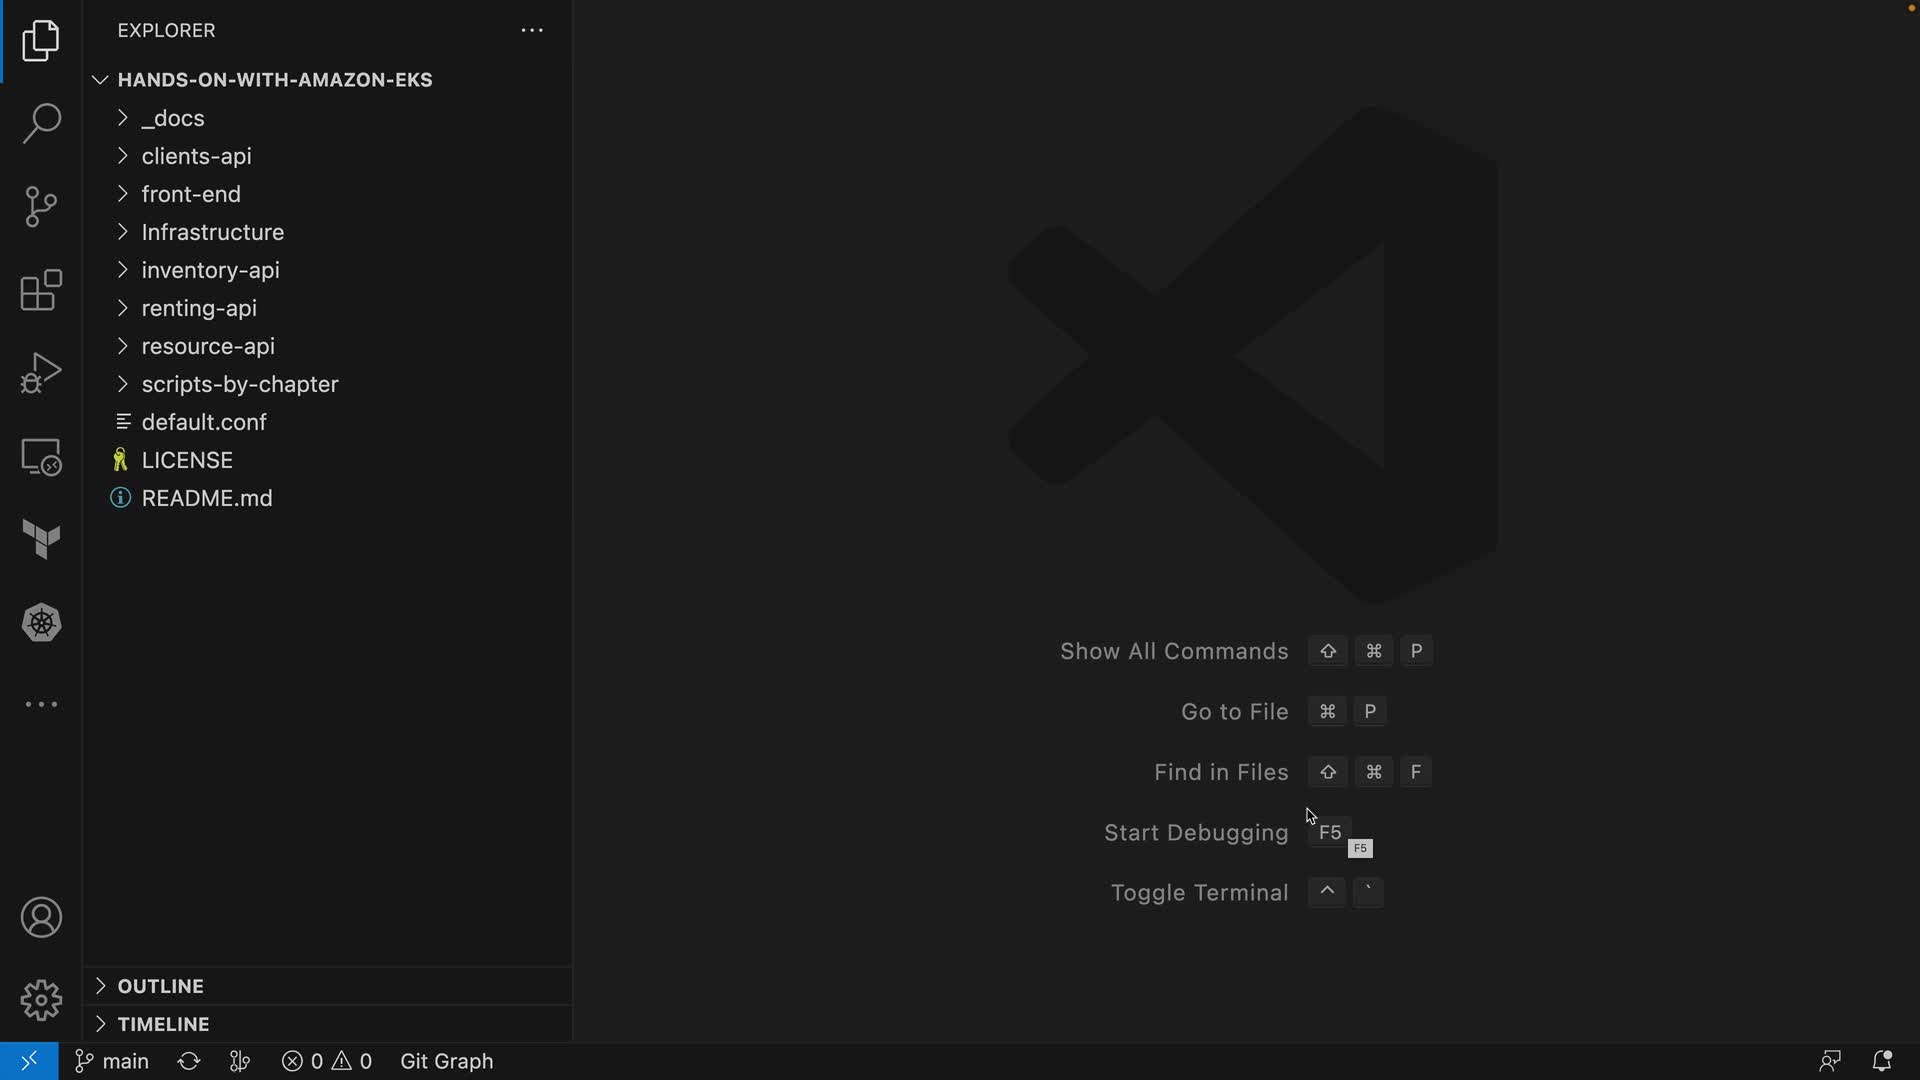Click the Synchronize Changes icon in status bar
The height and width of the screenshot is (1080, 1920).
189,1061
